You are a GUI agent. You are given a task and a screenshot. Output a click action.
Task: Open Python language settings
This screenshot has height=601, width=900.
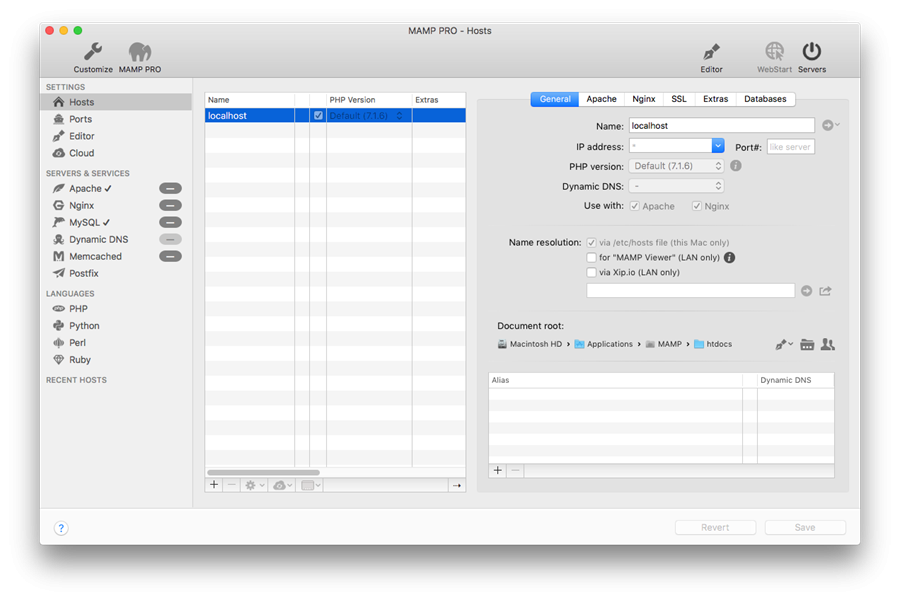coord(84,326)
